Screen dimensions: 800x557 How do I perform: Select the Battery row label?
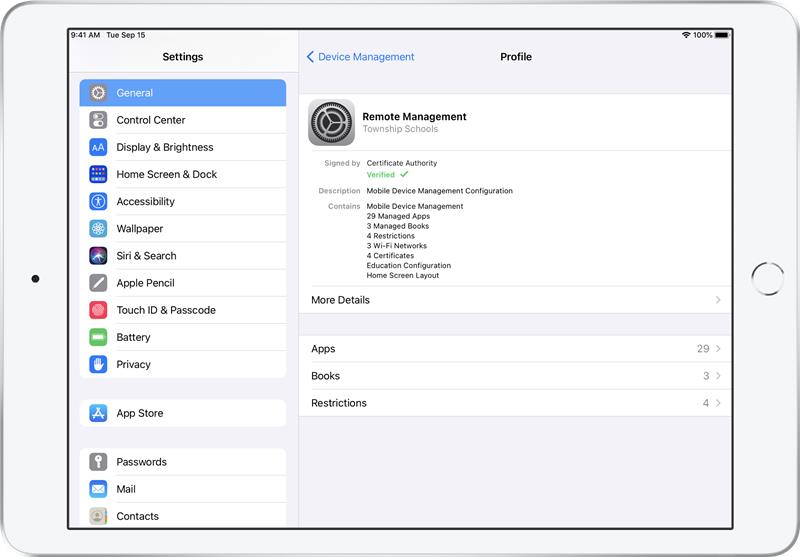coord(133,337)
